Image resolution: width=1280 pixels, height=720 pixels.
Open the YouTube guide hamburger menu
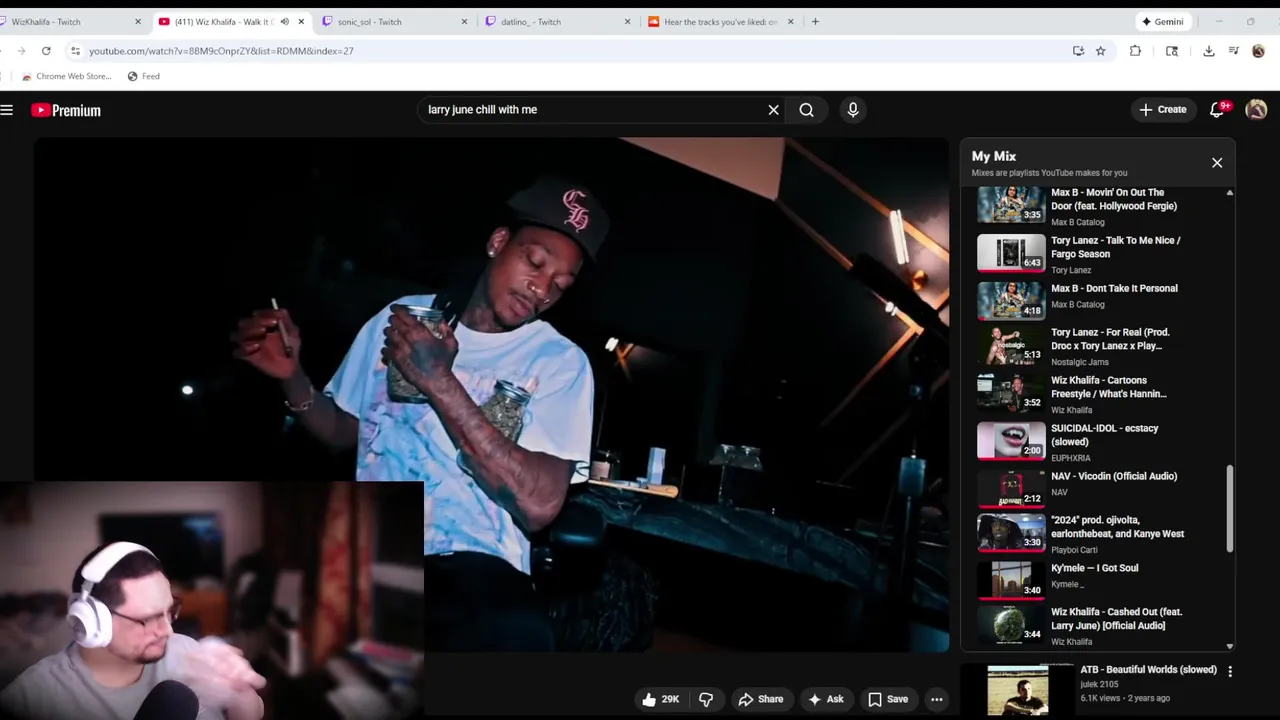pyautogui.click(x=7, y=110)
